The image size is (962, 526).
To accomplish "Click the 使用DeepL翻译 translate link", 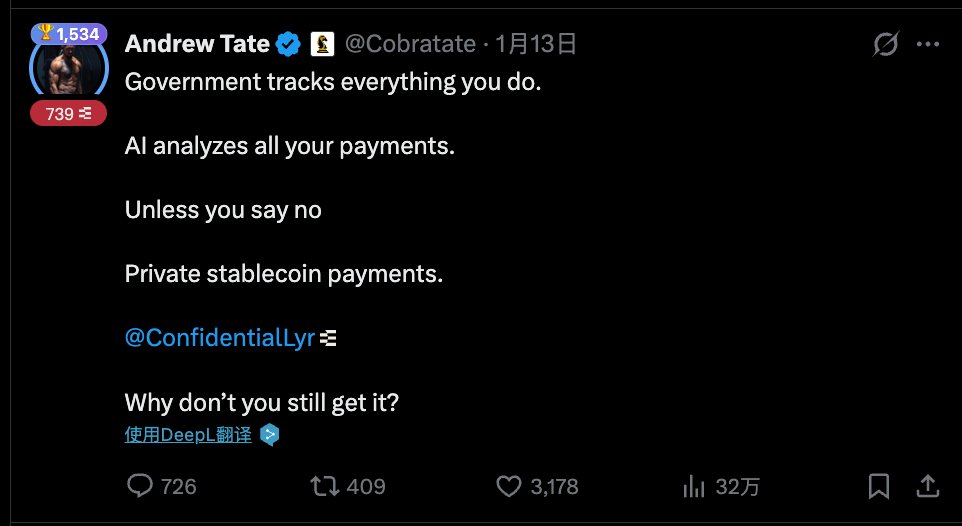I will [x=188, y=435].
